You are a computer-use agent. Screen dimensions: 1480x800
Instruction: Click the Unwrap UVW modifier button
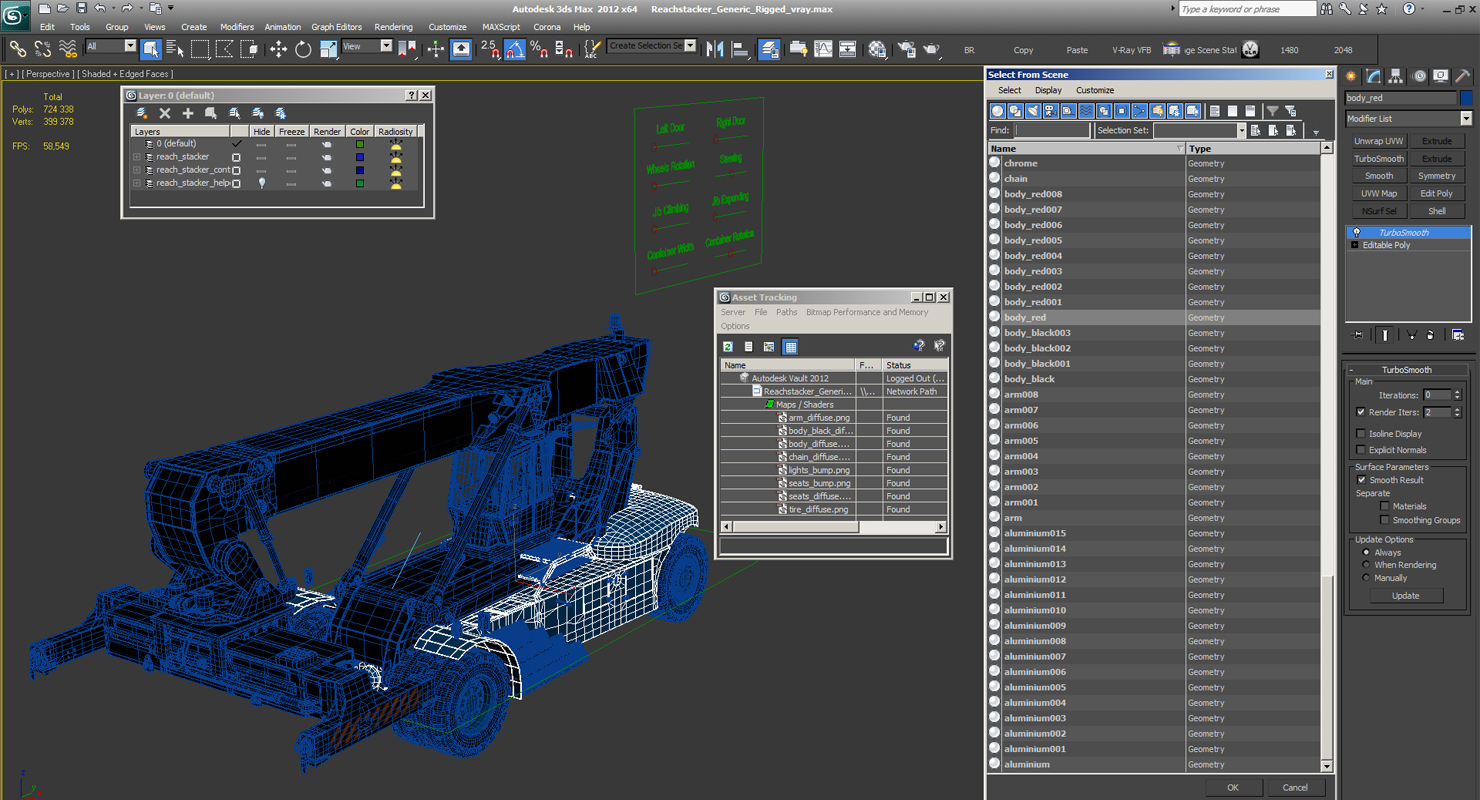[1379, 141]
